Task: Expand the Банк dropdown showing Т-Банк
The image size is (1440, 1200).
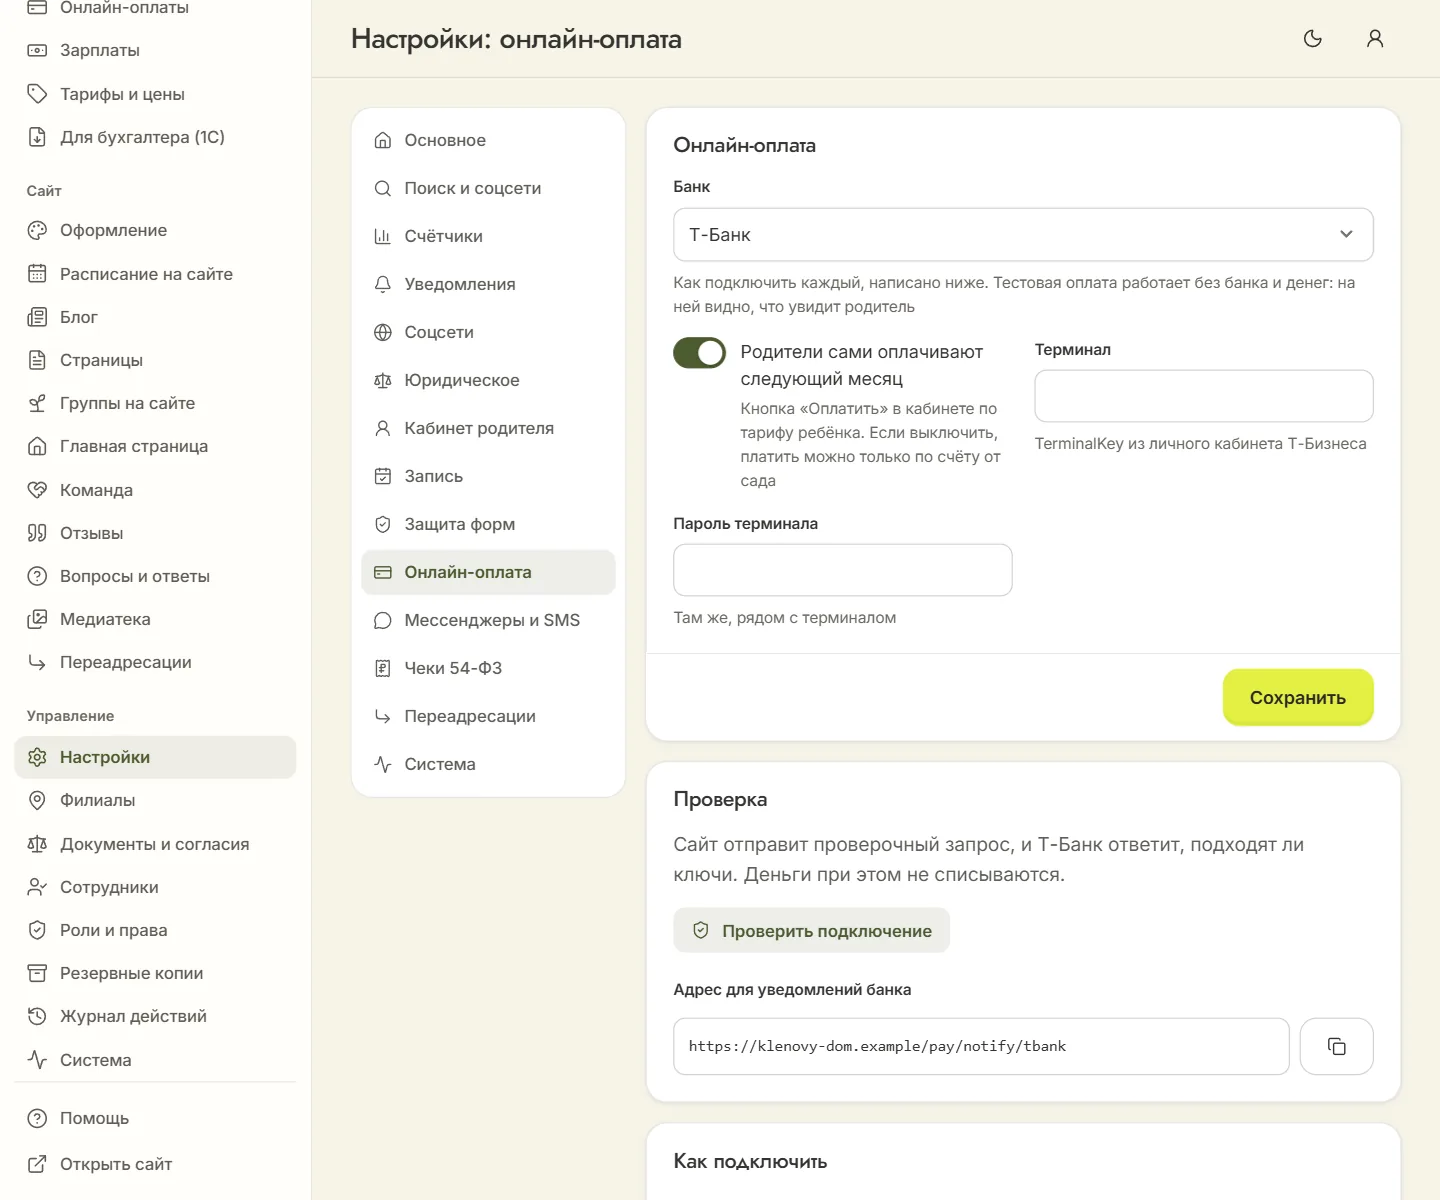Action: [1023, 234]
